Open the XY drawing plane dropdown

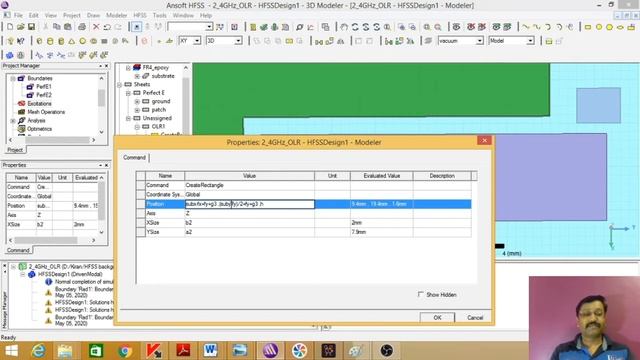click(197, 41)
